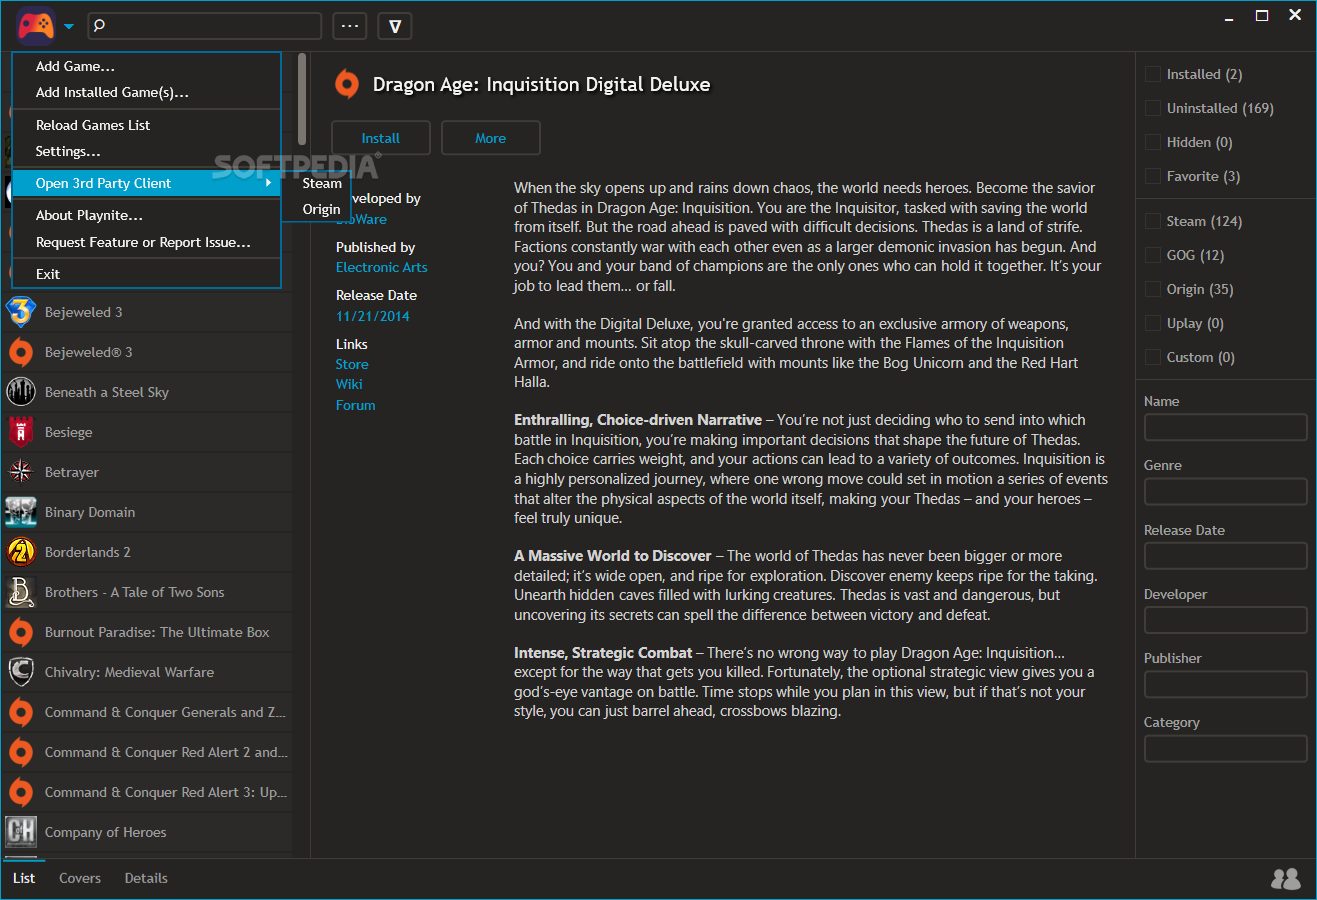This screenshot has height=900, width=1317.
Task: Enable the Origin (35) filter checkbox
Action: [x=1153, y=289]
